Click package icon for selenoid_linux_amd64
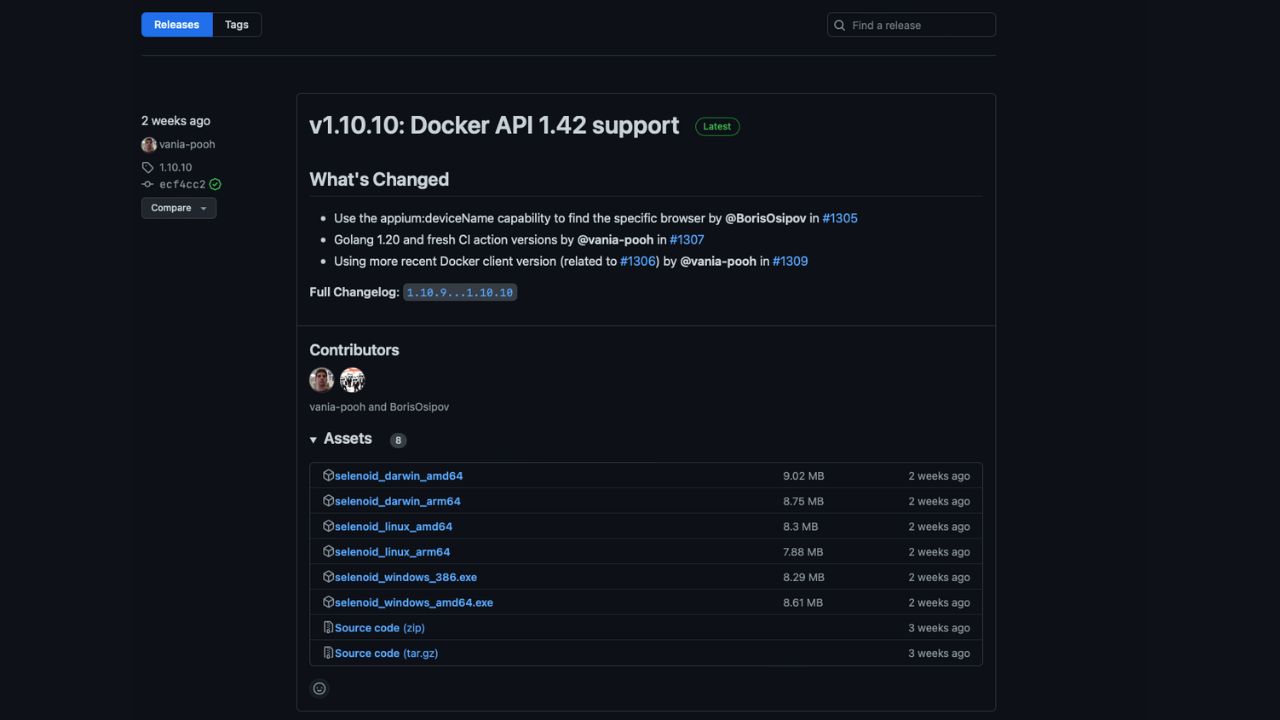The image size is (1280, 720). [328, 526]
